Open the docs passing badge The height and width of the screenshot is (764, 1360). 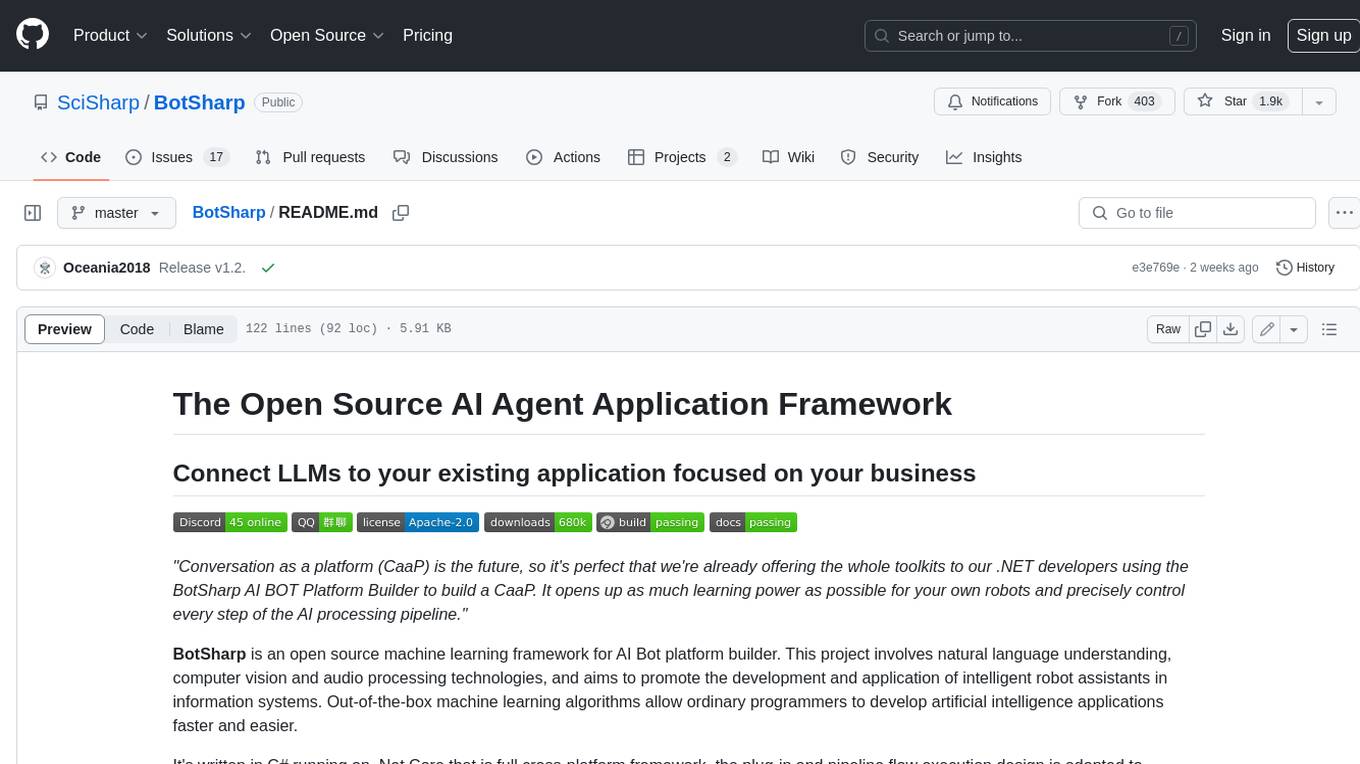pos(753,522)
